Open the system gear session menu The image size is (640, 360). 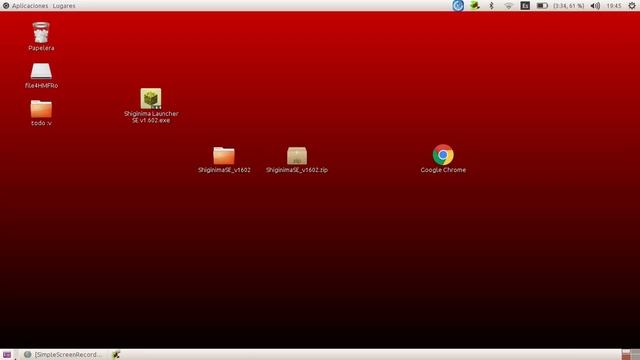click(632, 6)
